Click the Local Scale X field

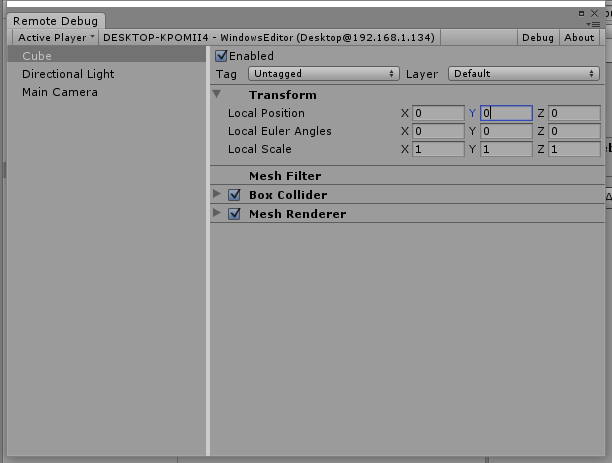coord(438,149)
